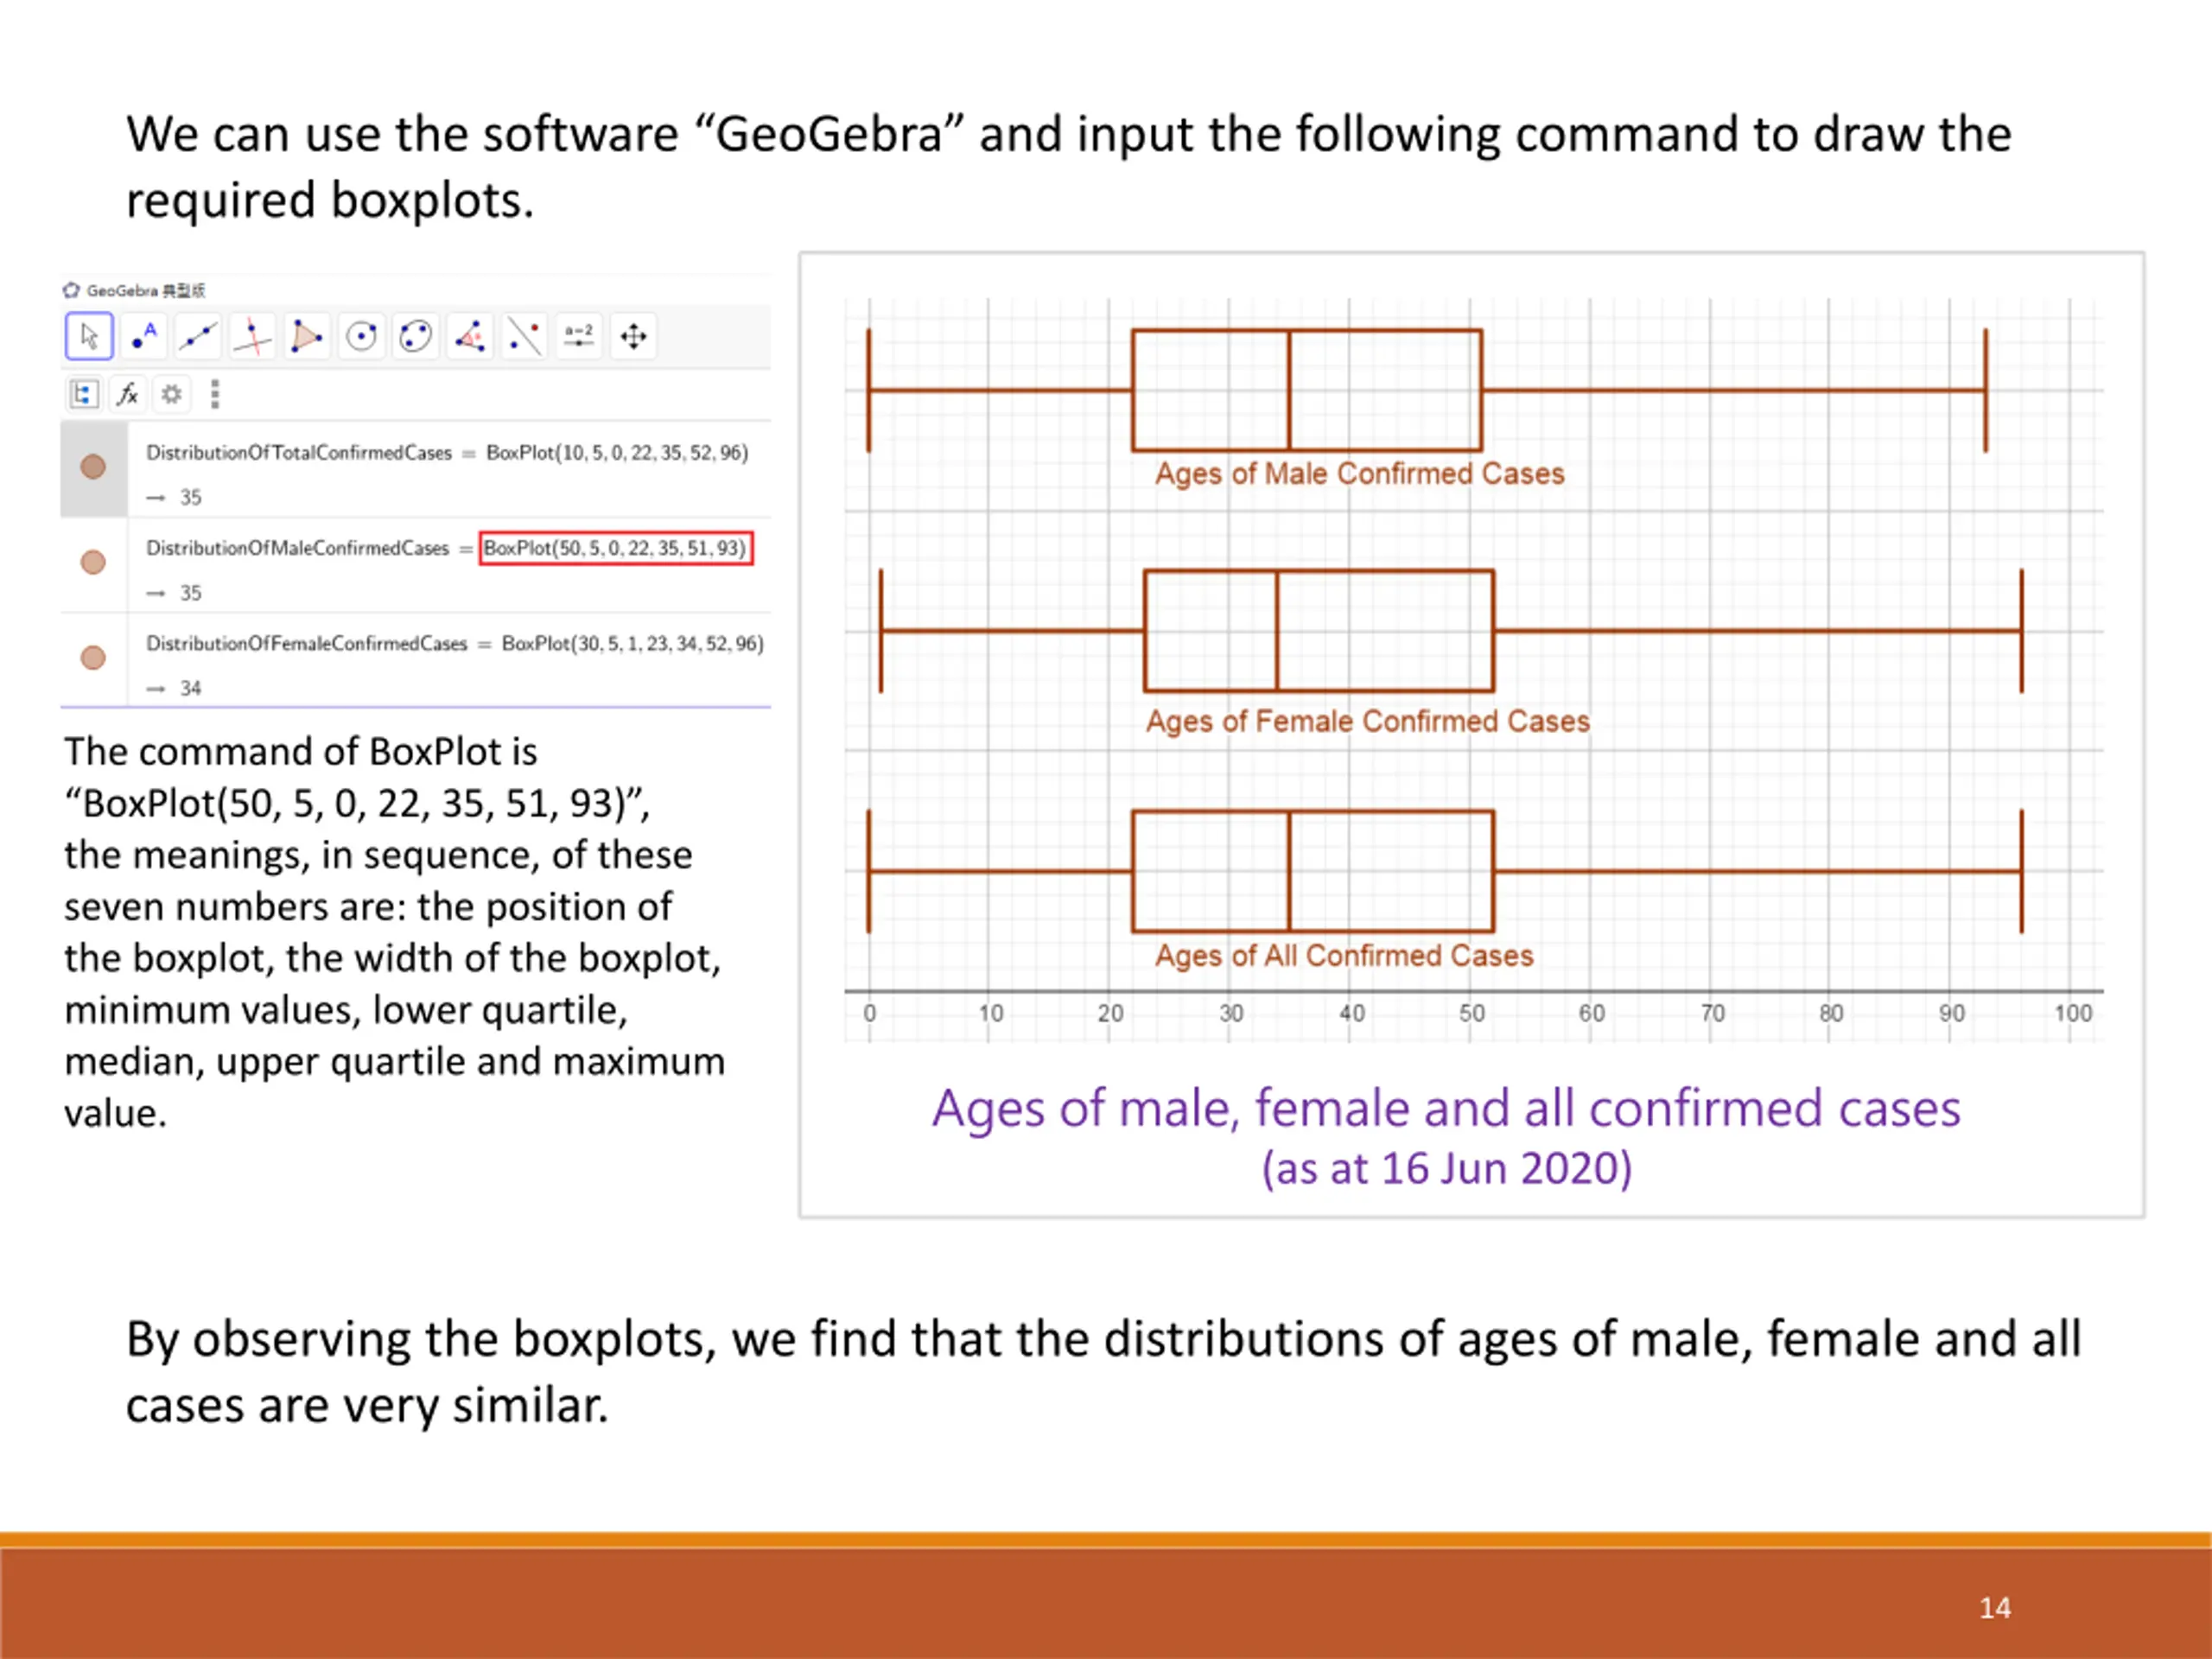The height and width of the screenshot is (1659, 2212).
Task: Select the Reflect about Line tool
Action: (x=524, y=336)
